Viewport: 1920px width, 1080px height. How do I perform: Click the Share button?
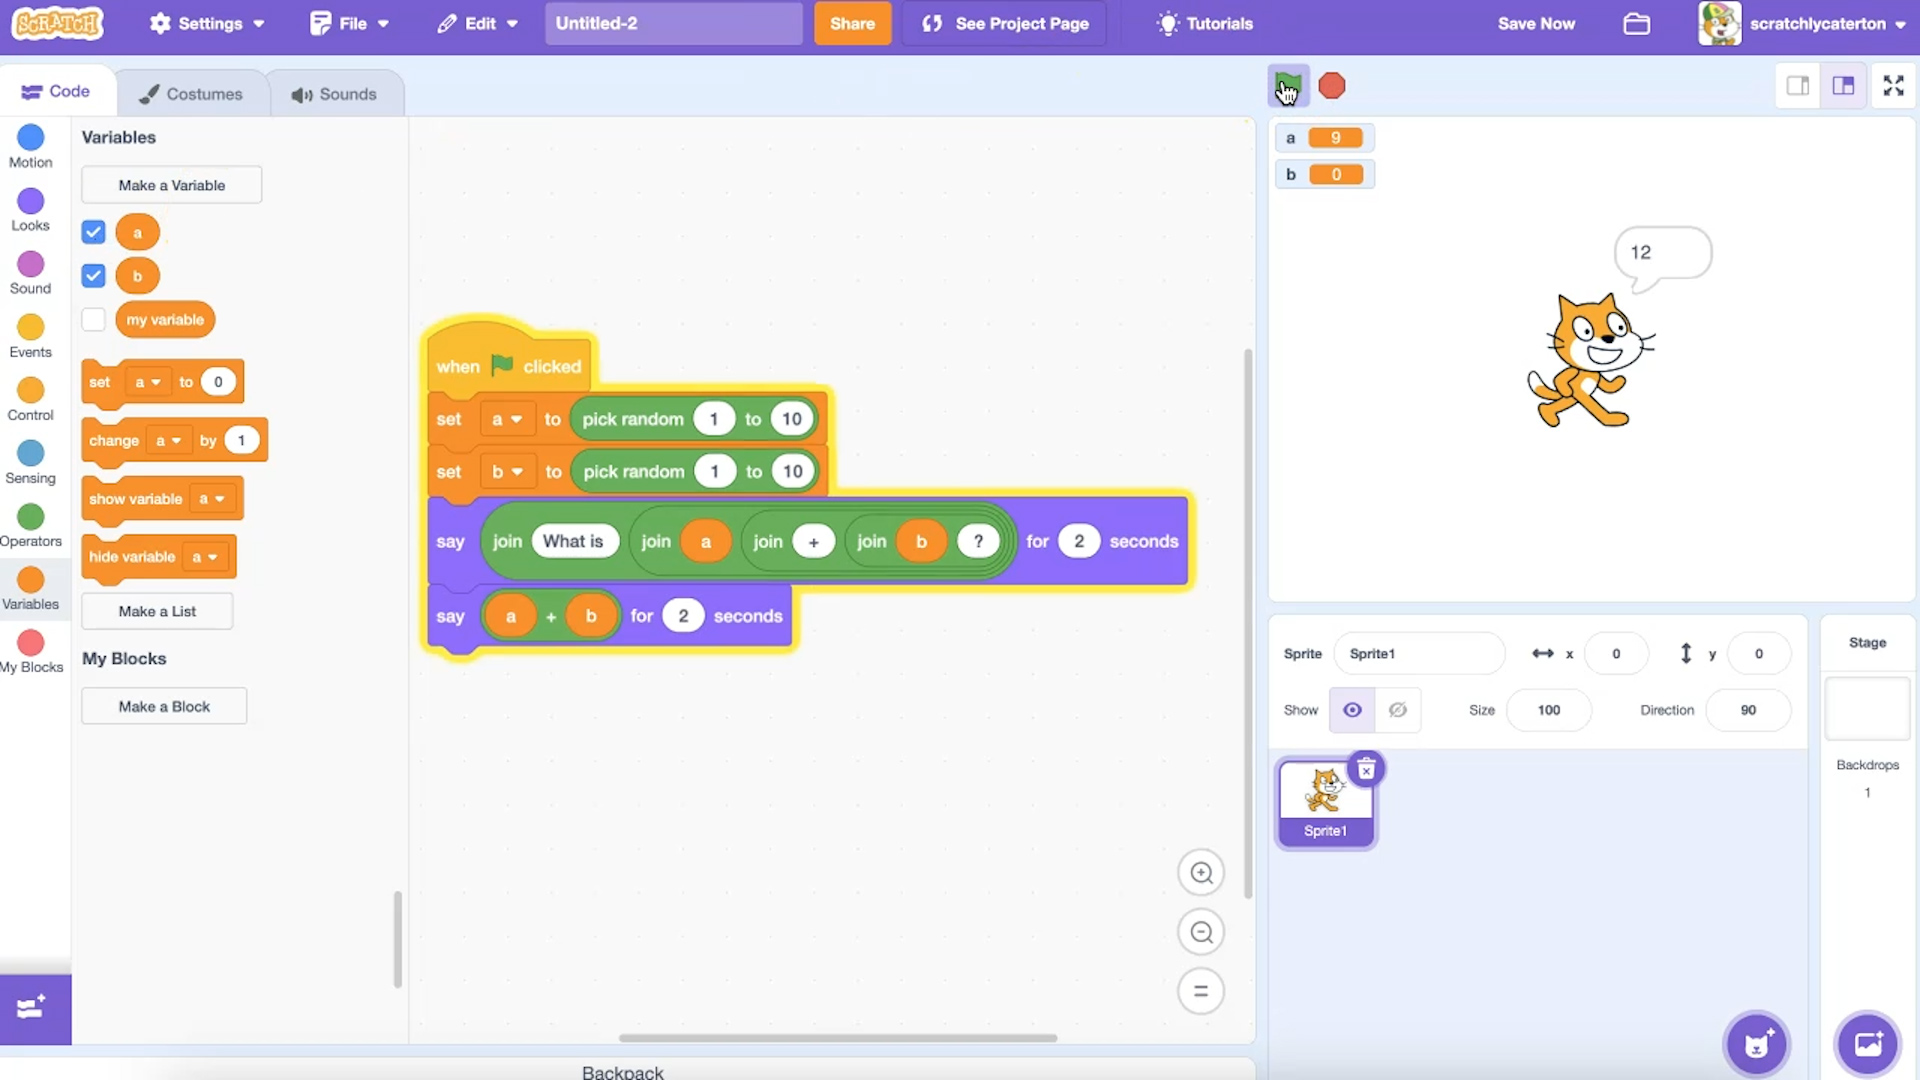[852, 23]
